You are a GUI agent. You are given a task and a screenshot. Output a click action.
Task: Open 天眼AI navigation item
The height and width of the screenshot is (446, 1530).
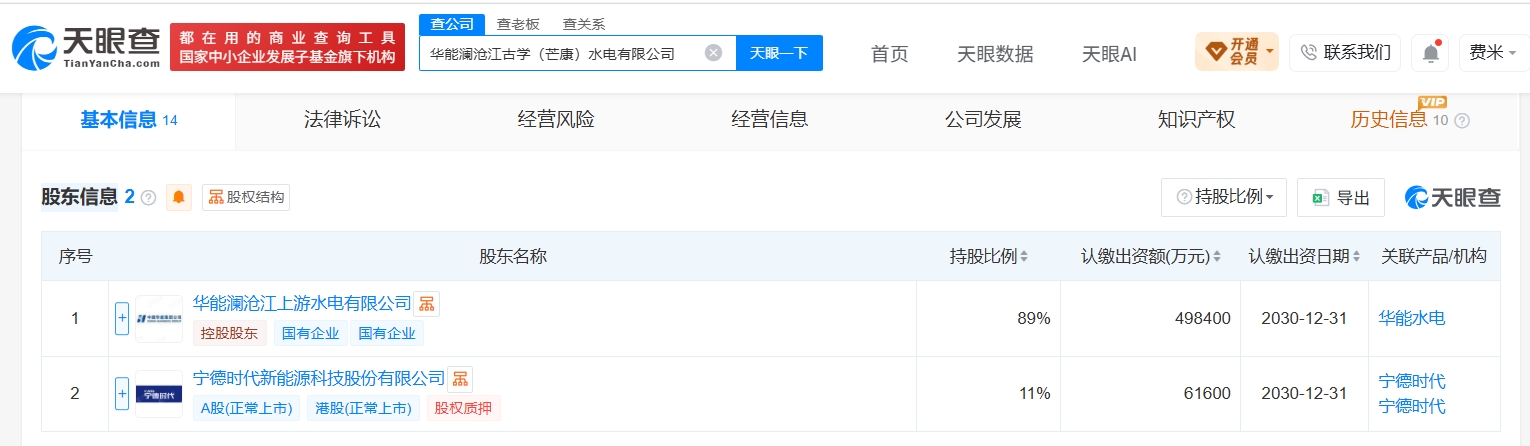(1109, 54)
